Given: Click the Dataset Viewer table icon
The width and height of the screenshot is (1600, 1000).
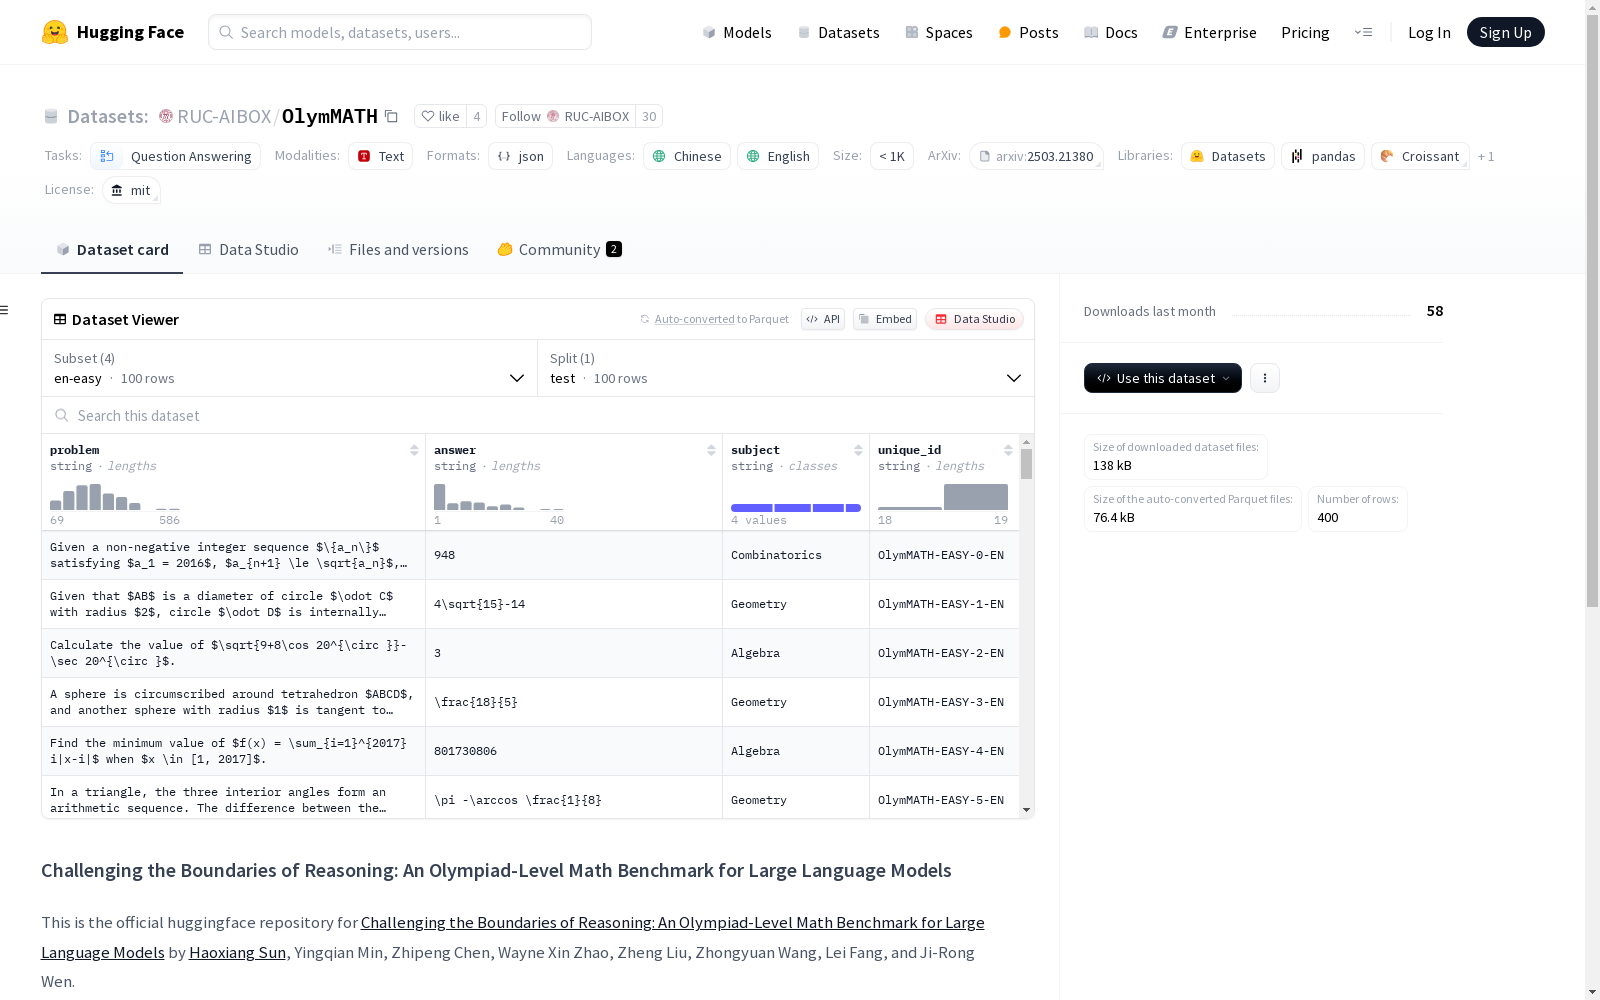Looking at the screenshot, I should 60,319.
